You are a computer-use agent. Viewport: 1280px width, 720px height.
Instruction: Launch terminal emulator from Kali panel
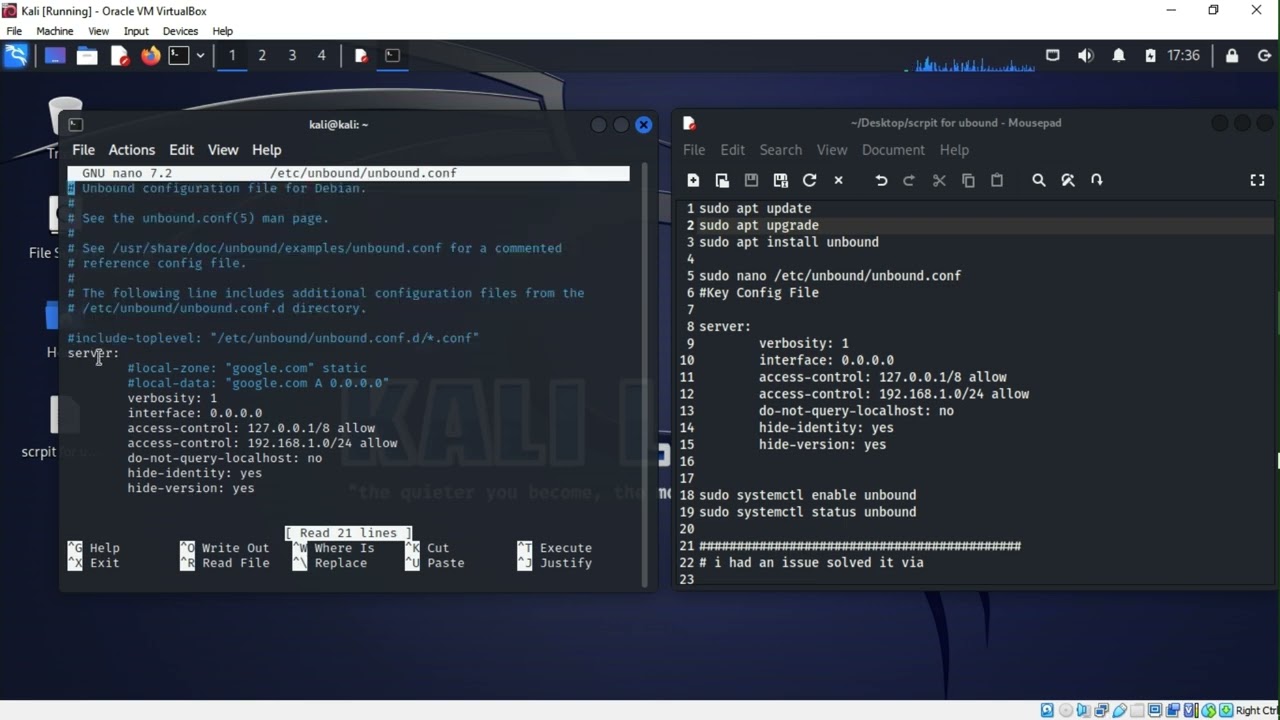click(x=179, y=56)
